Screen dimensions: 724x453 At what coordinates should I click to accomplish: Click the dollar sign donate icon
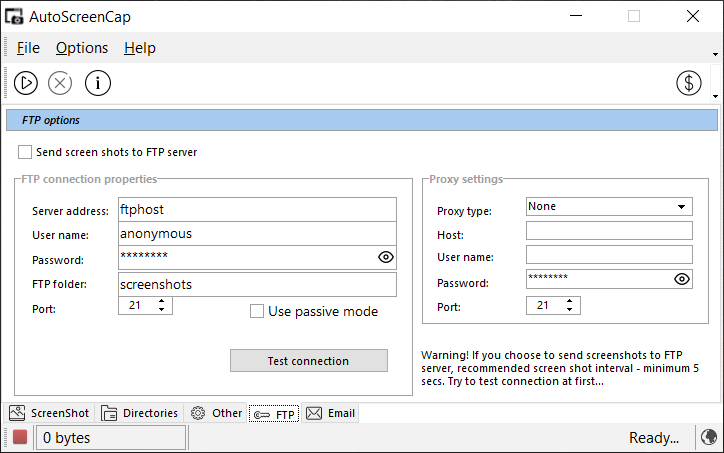[x=688, y=83]
